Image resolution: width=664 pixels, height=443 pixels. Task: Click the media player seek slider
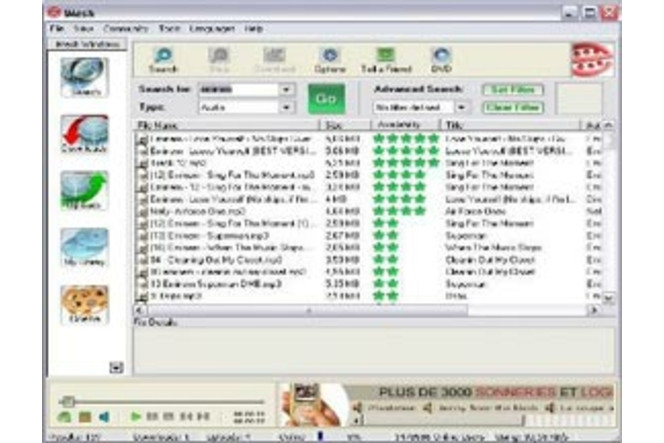(160, 401)
